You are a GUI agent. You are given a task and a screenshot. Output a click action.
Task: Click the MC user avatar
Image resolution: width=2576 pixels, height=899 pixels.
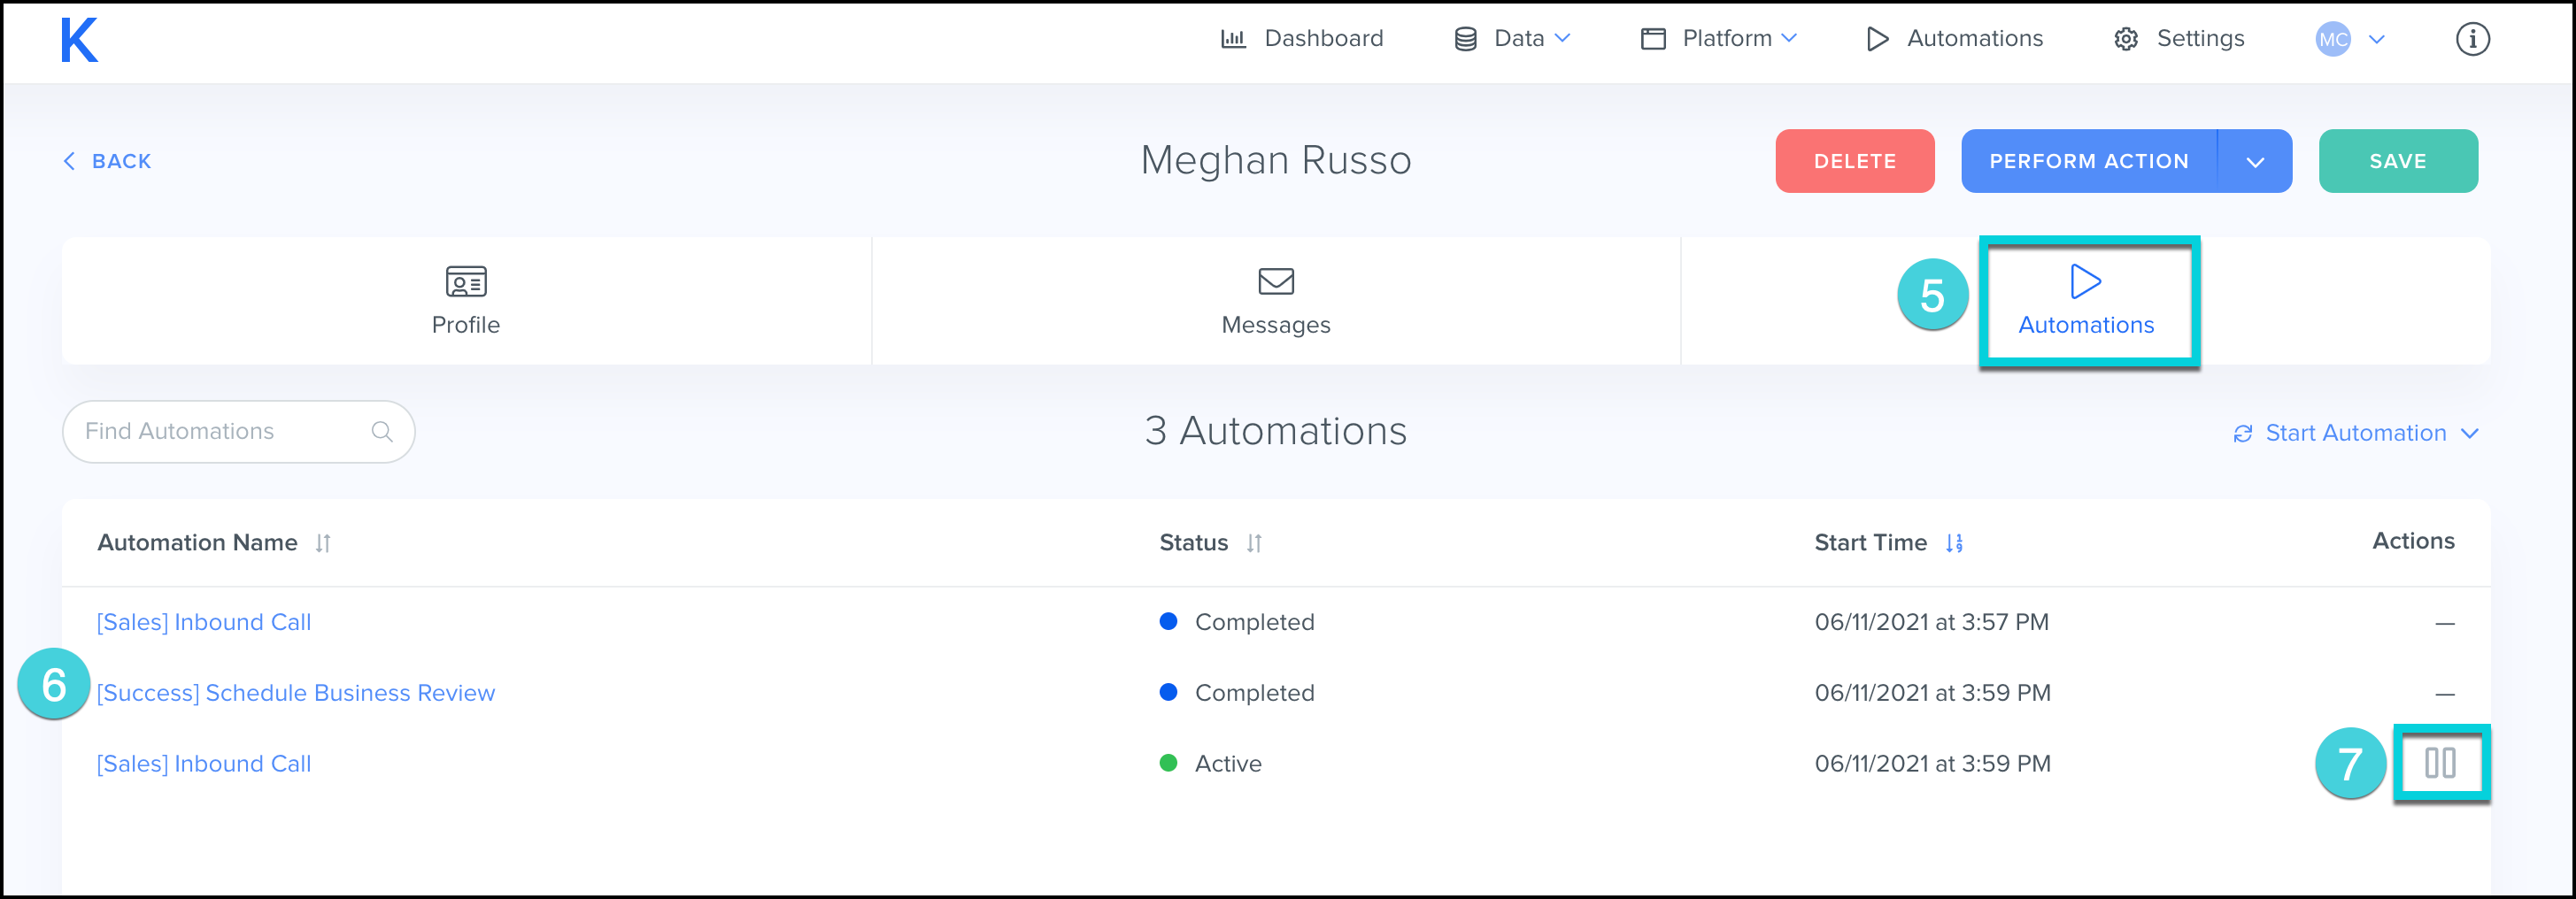pos(2333,39)
